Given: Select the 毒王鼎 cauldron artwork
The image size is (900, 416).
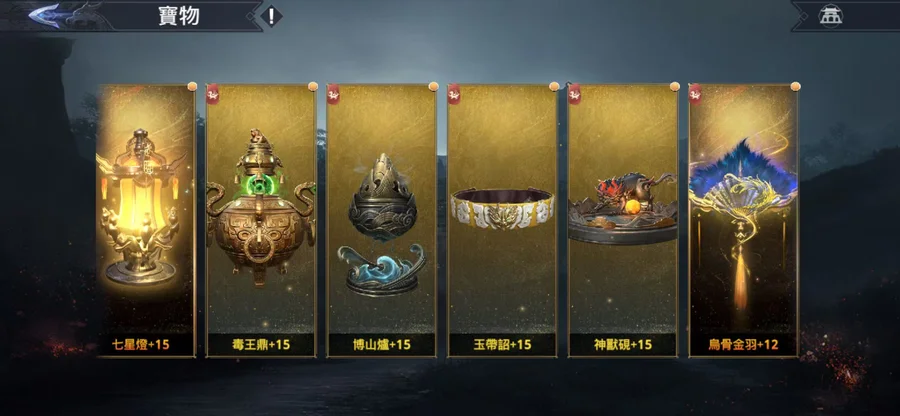Looking at the screenshot, I should tap(261, 207).
